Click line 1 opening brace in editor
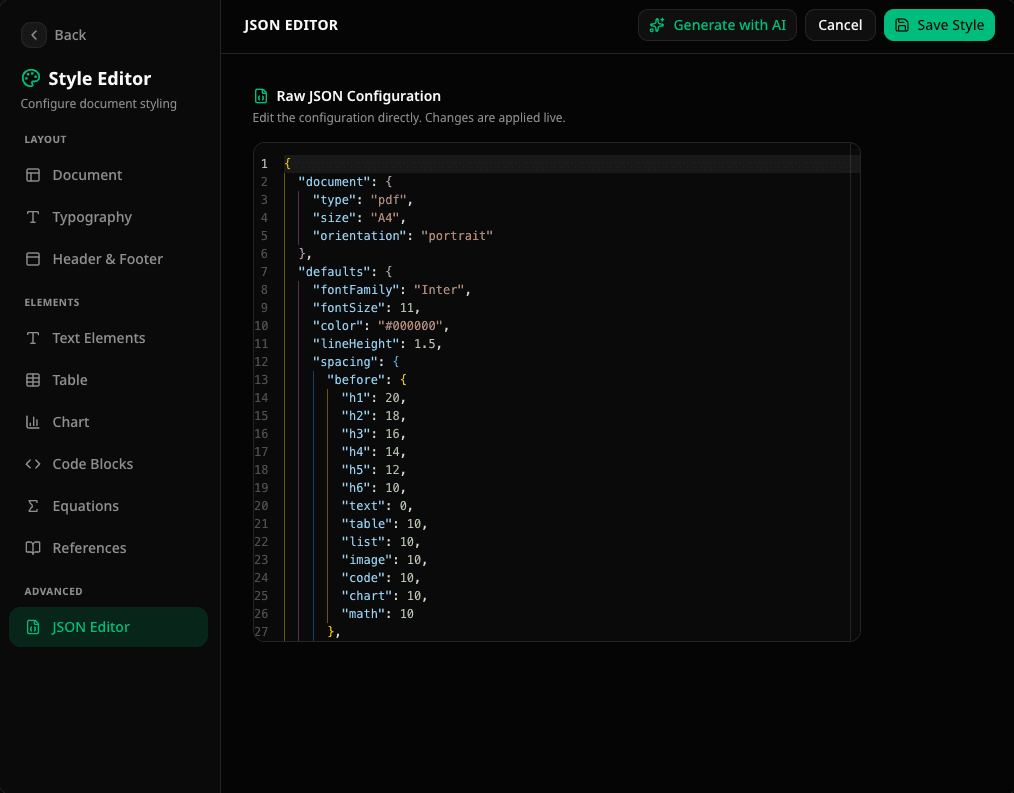Image resolution: width=1014 pixels, height=793 pixels. point(288,164)
